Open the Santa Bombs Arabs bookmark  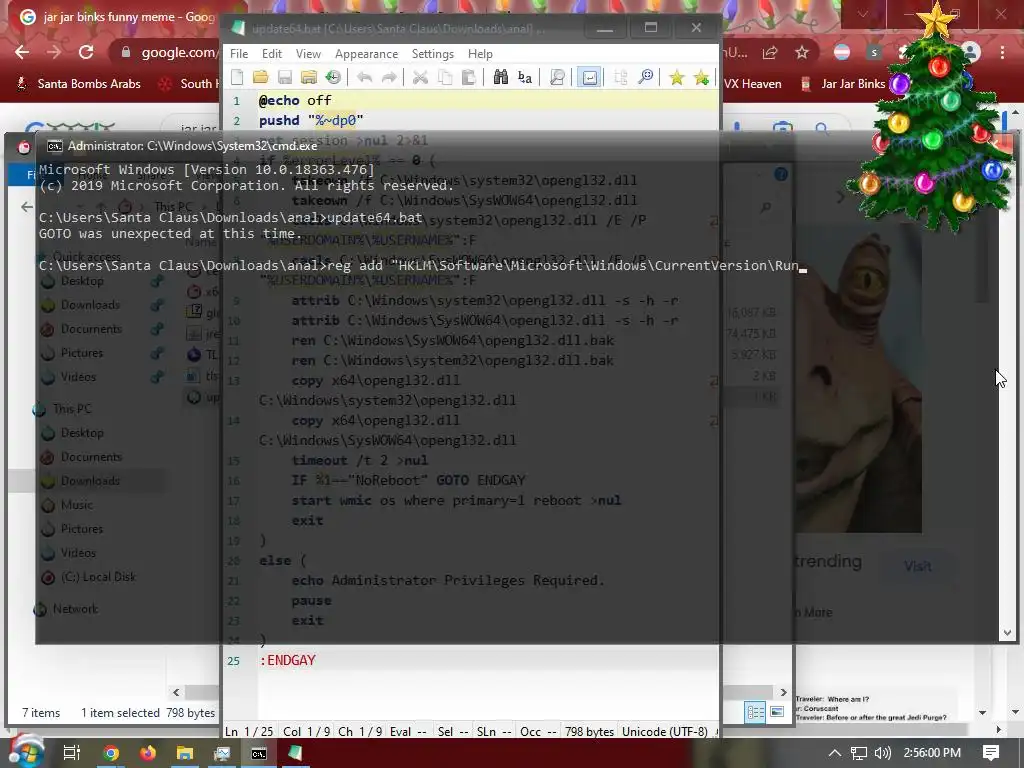78,84
